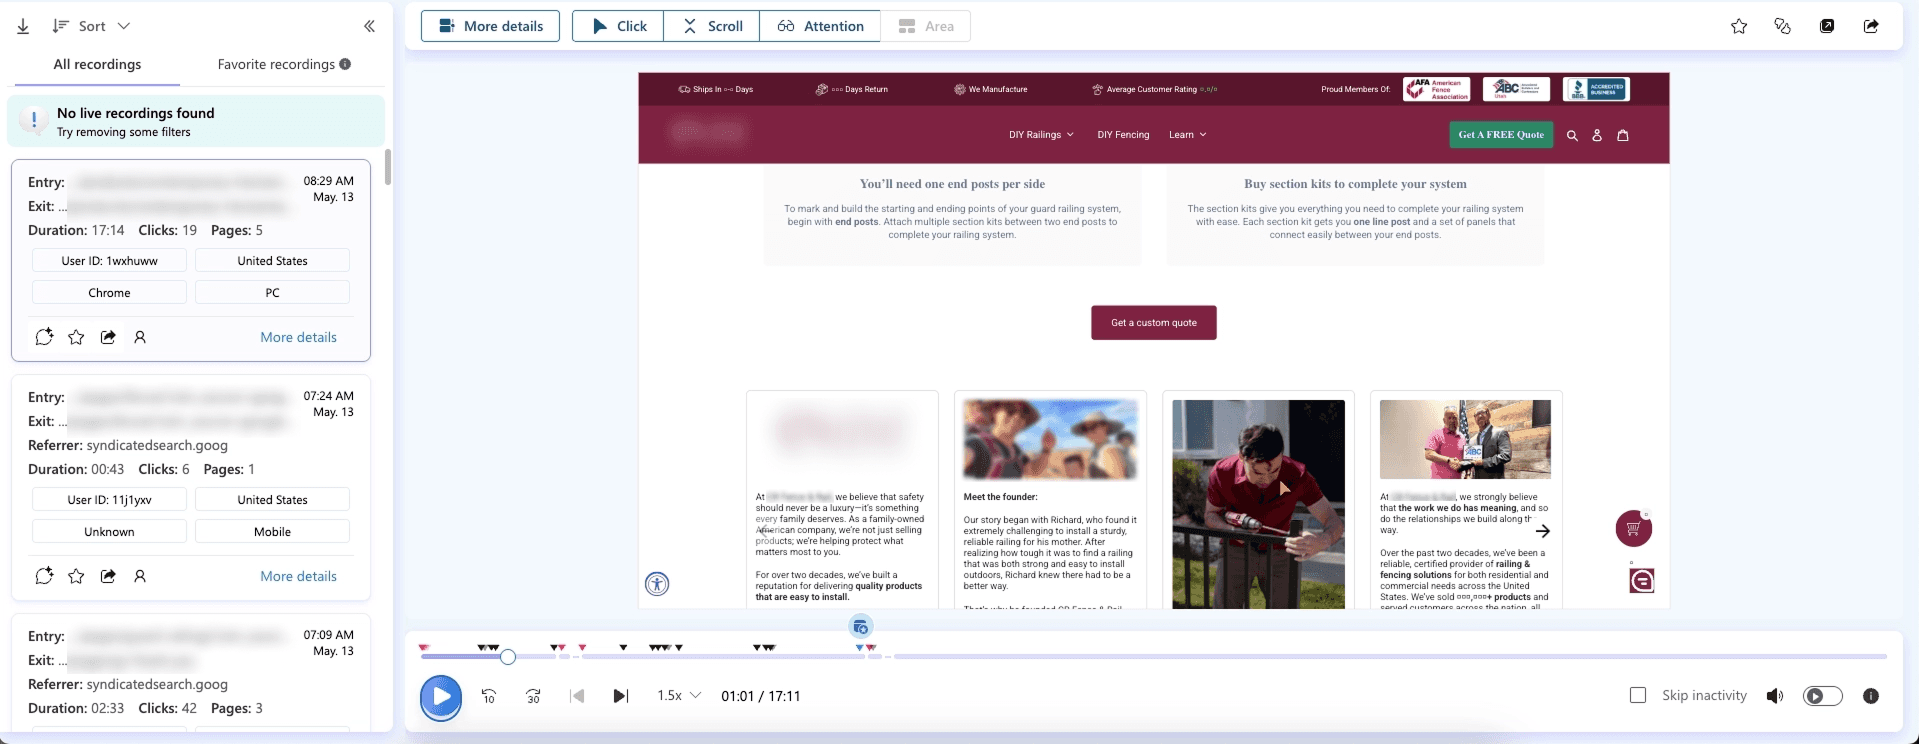Summarize the 08:29 AM recording with AI
Viewport: 1919px width, 744px height.
click(44, 337)
